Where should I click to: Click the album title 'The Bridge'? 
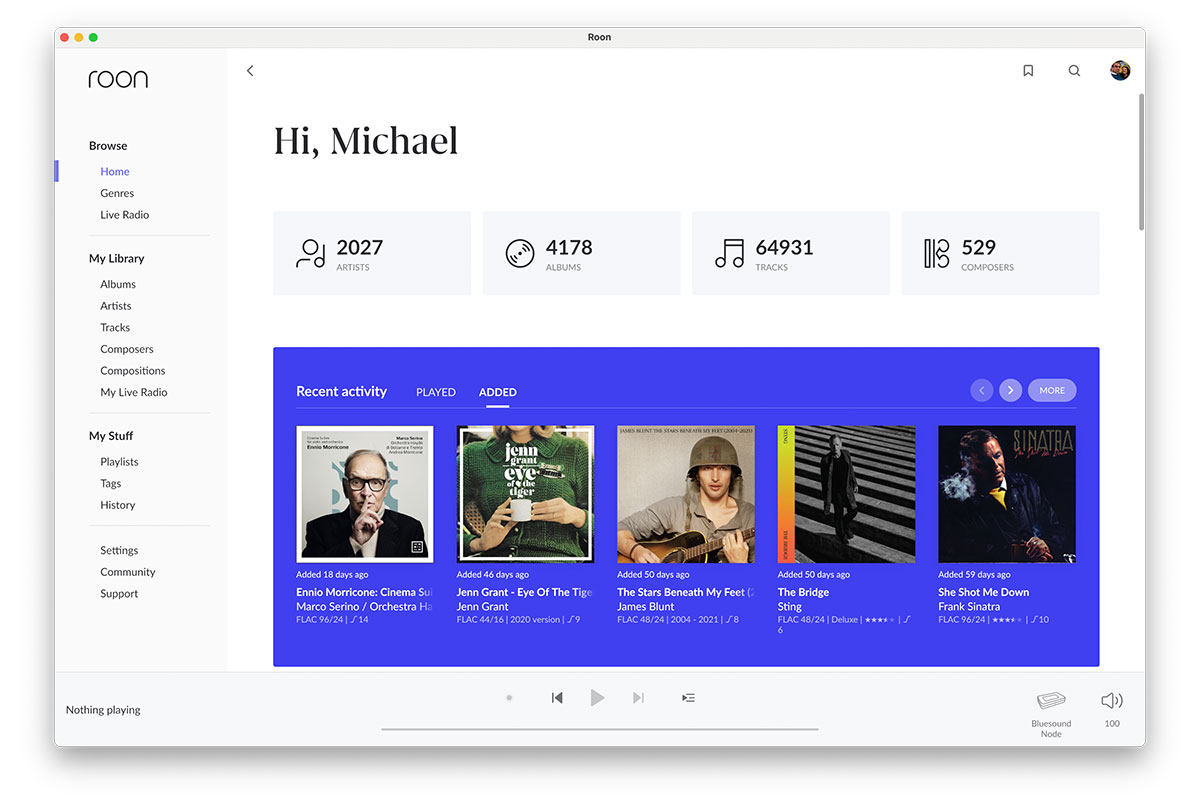[804, 592]
